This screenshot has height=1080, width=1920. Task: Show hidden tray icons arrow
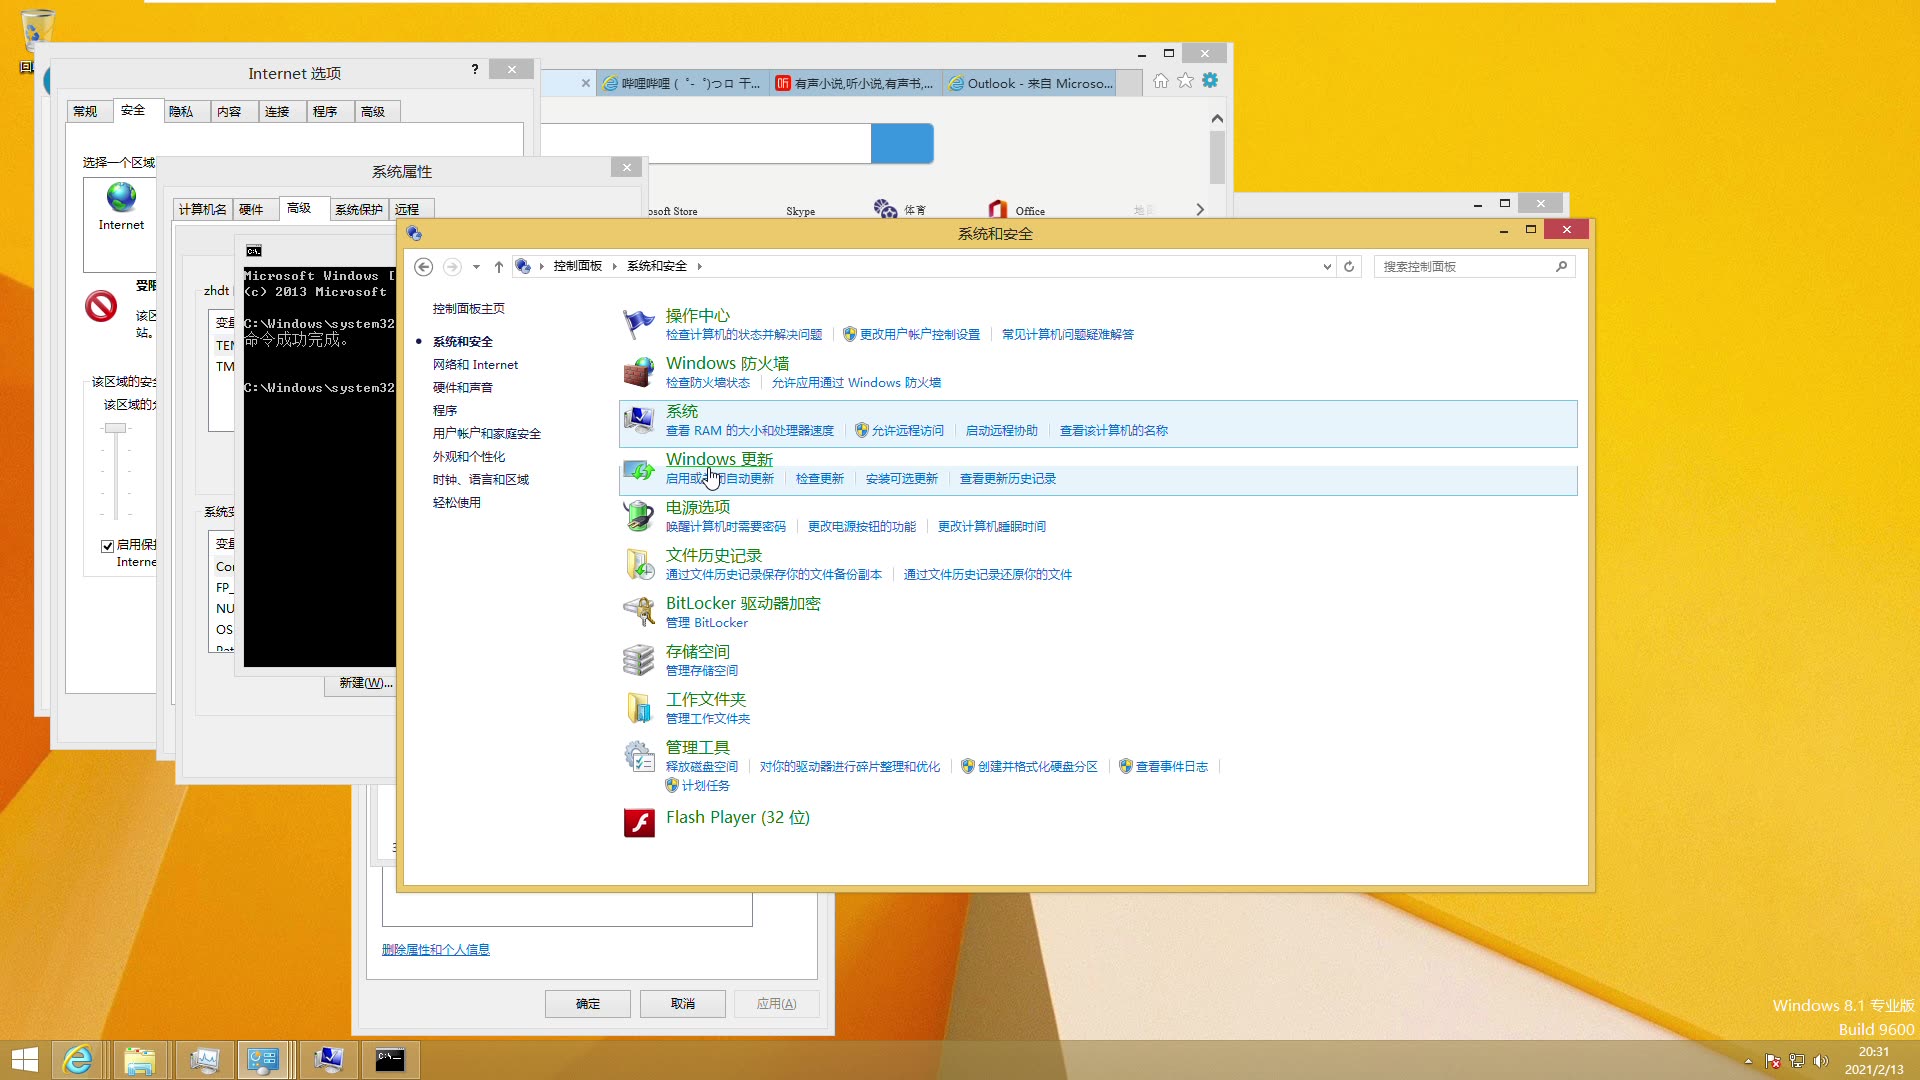tap(1748, 1061)
